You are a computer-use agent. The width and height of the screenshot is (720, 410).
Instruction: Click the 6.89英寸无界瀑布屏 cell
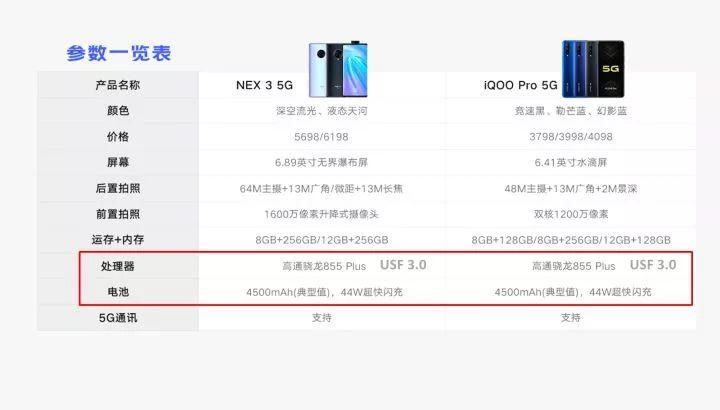[321, 163]
